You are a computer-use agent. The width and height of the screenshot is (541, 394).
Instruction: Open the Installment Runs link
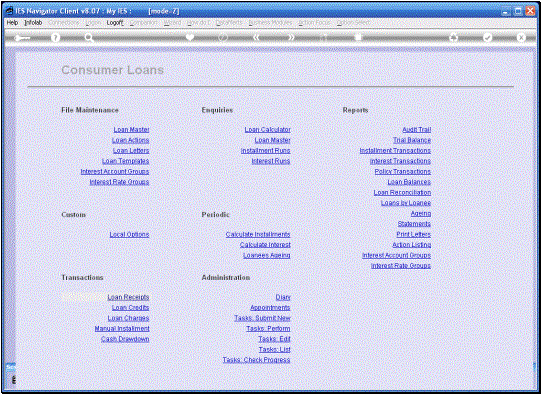tap(266, 150)
